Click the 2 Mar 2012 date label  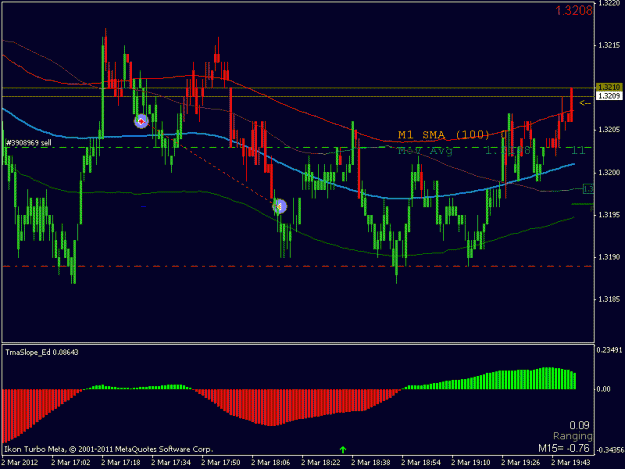click(x=20, y=463)
